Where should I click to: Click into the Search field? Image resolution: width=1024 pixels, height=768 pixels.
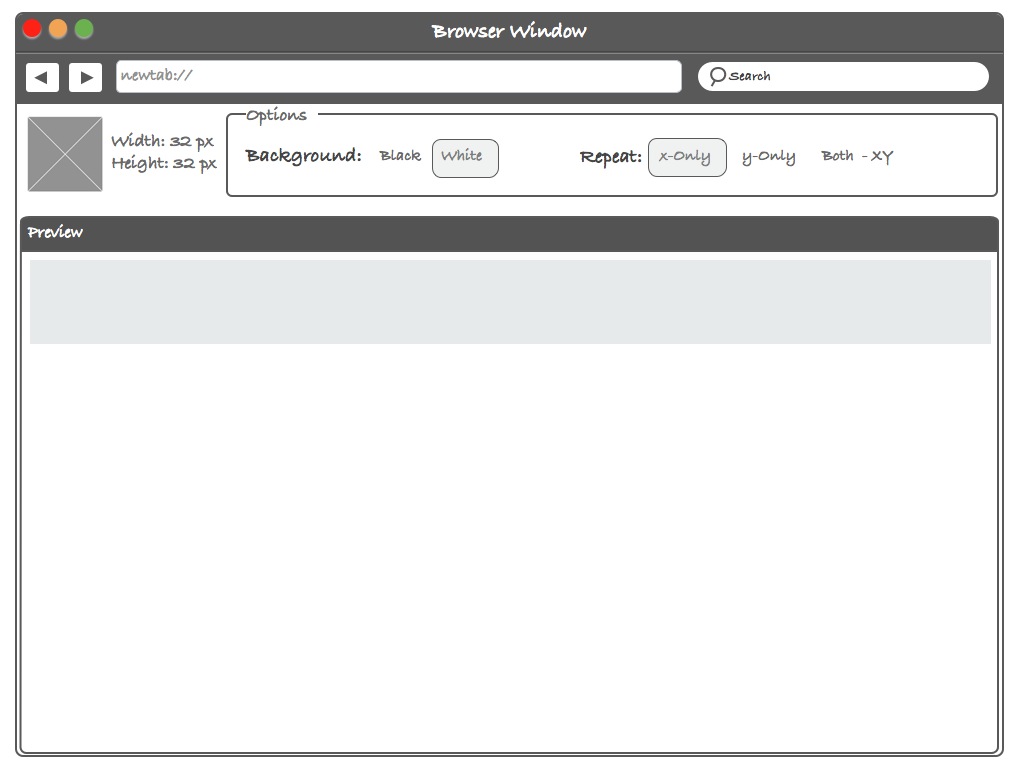coord(843,76)
